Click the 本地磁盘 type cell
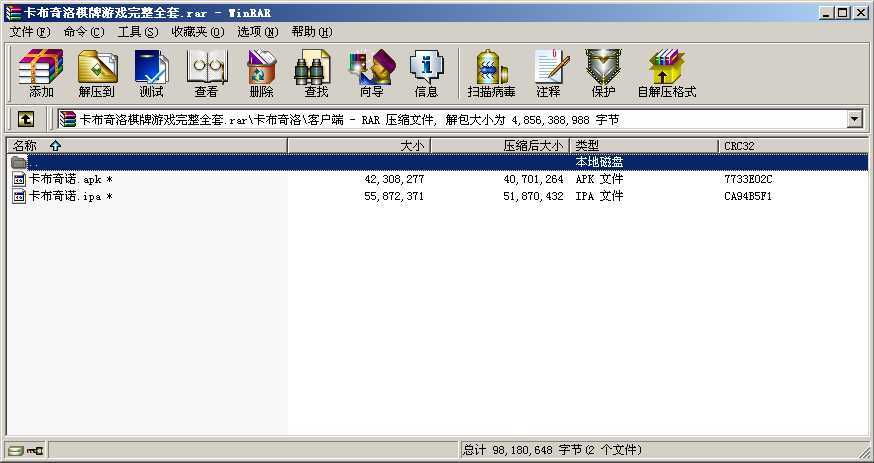 coord(599,162)
